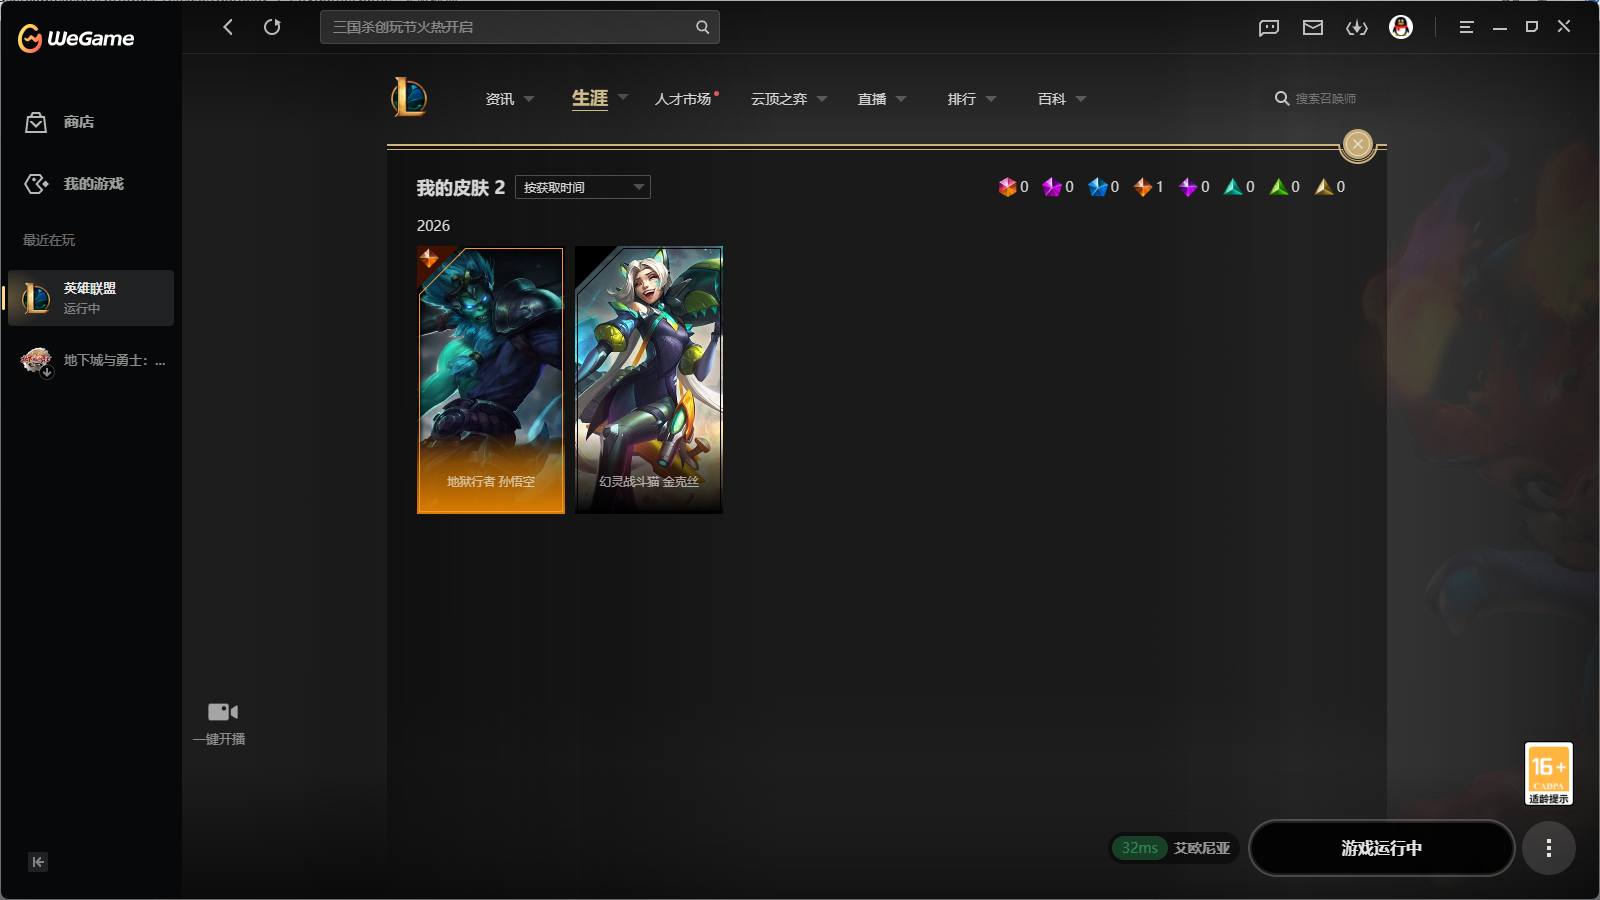Click the 一键开播 camera icon
This screenshot has width=1600, height=900.
pos(222,712)
